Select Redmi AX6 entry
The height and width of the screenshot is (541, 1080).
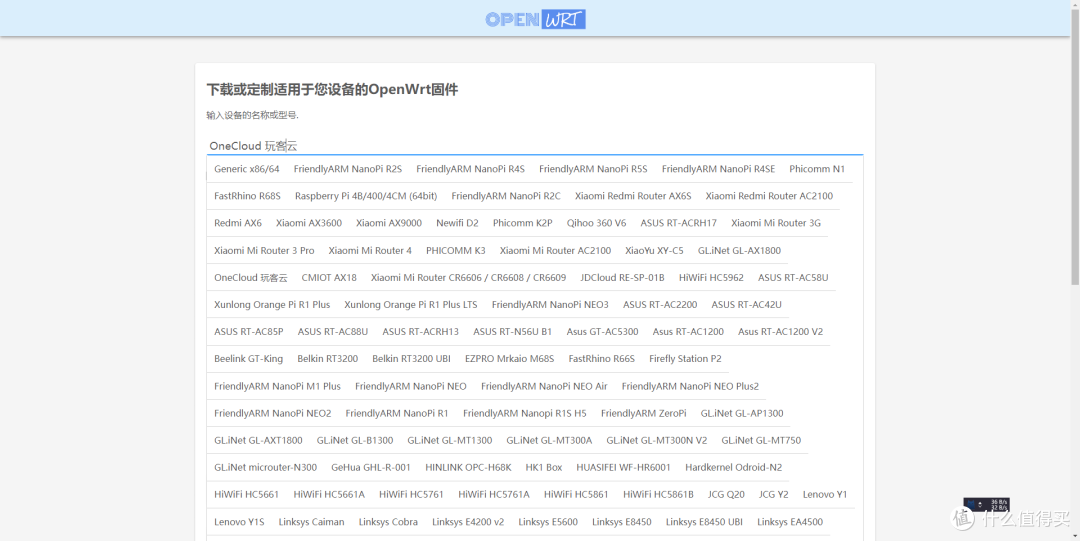coord(238,223)
